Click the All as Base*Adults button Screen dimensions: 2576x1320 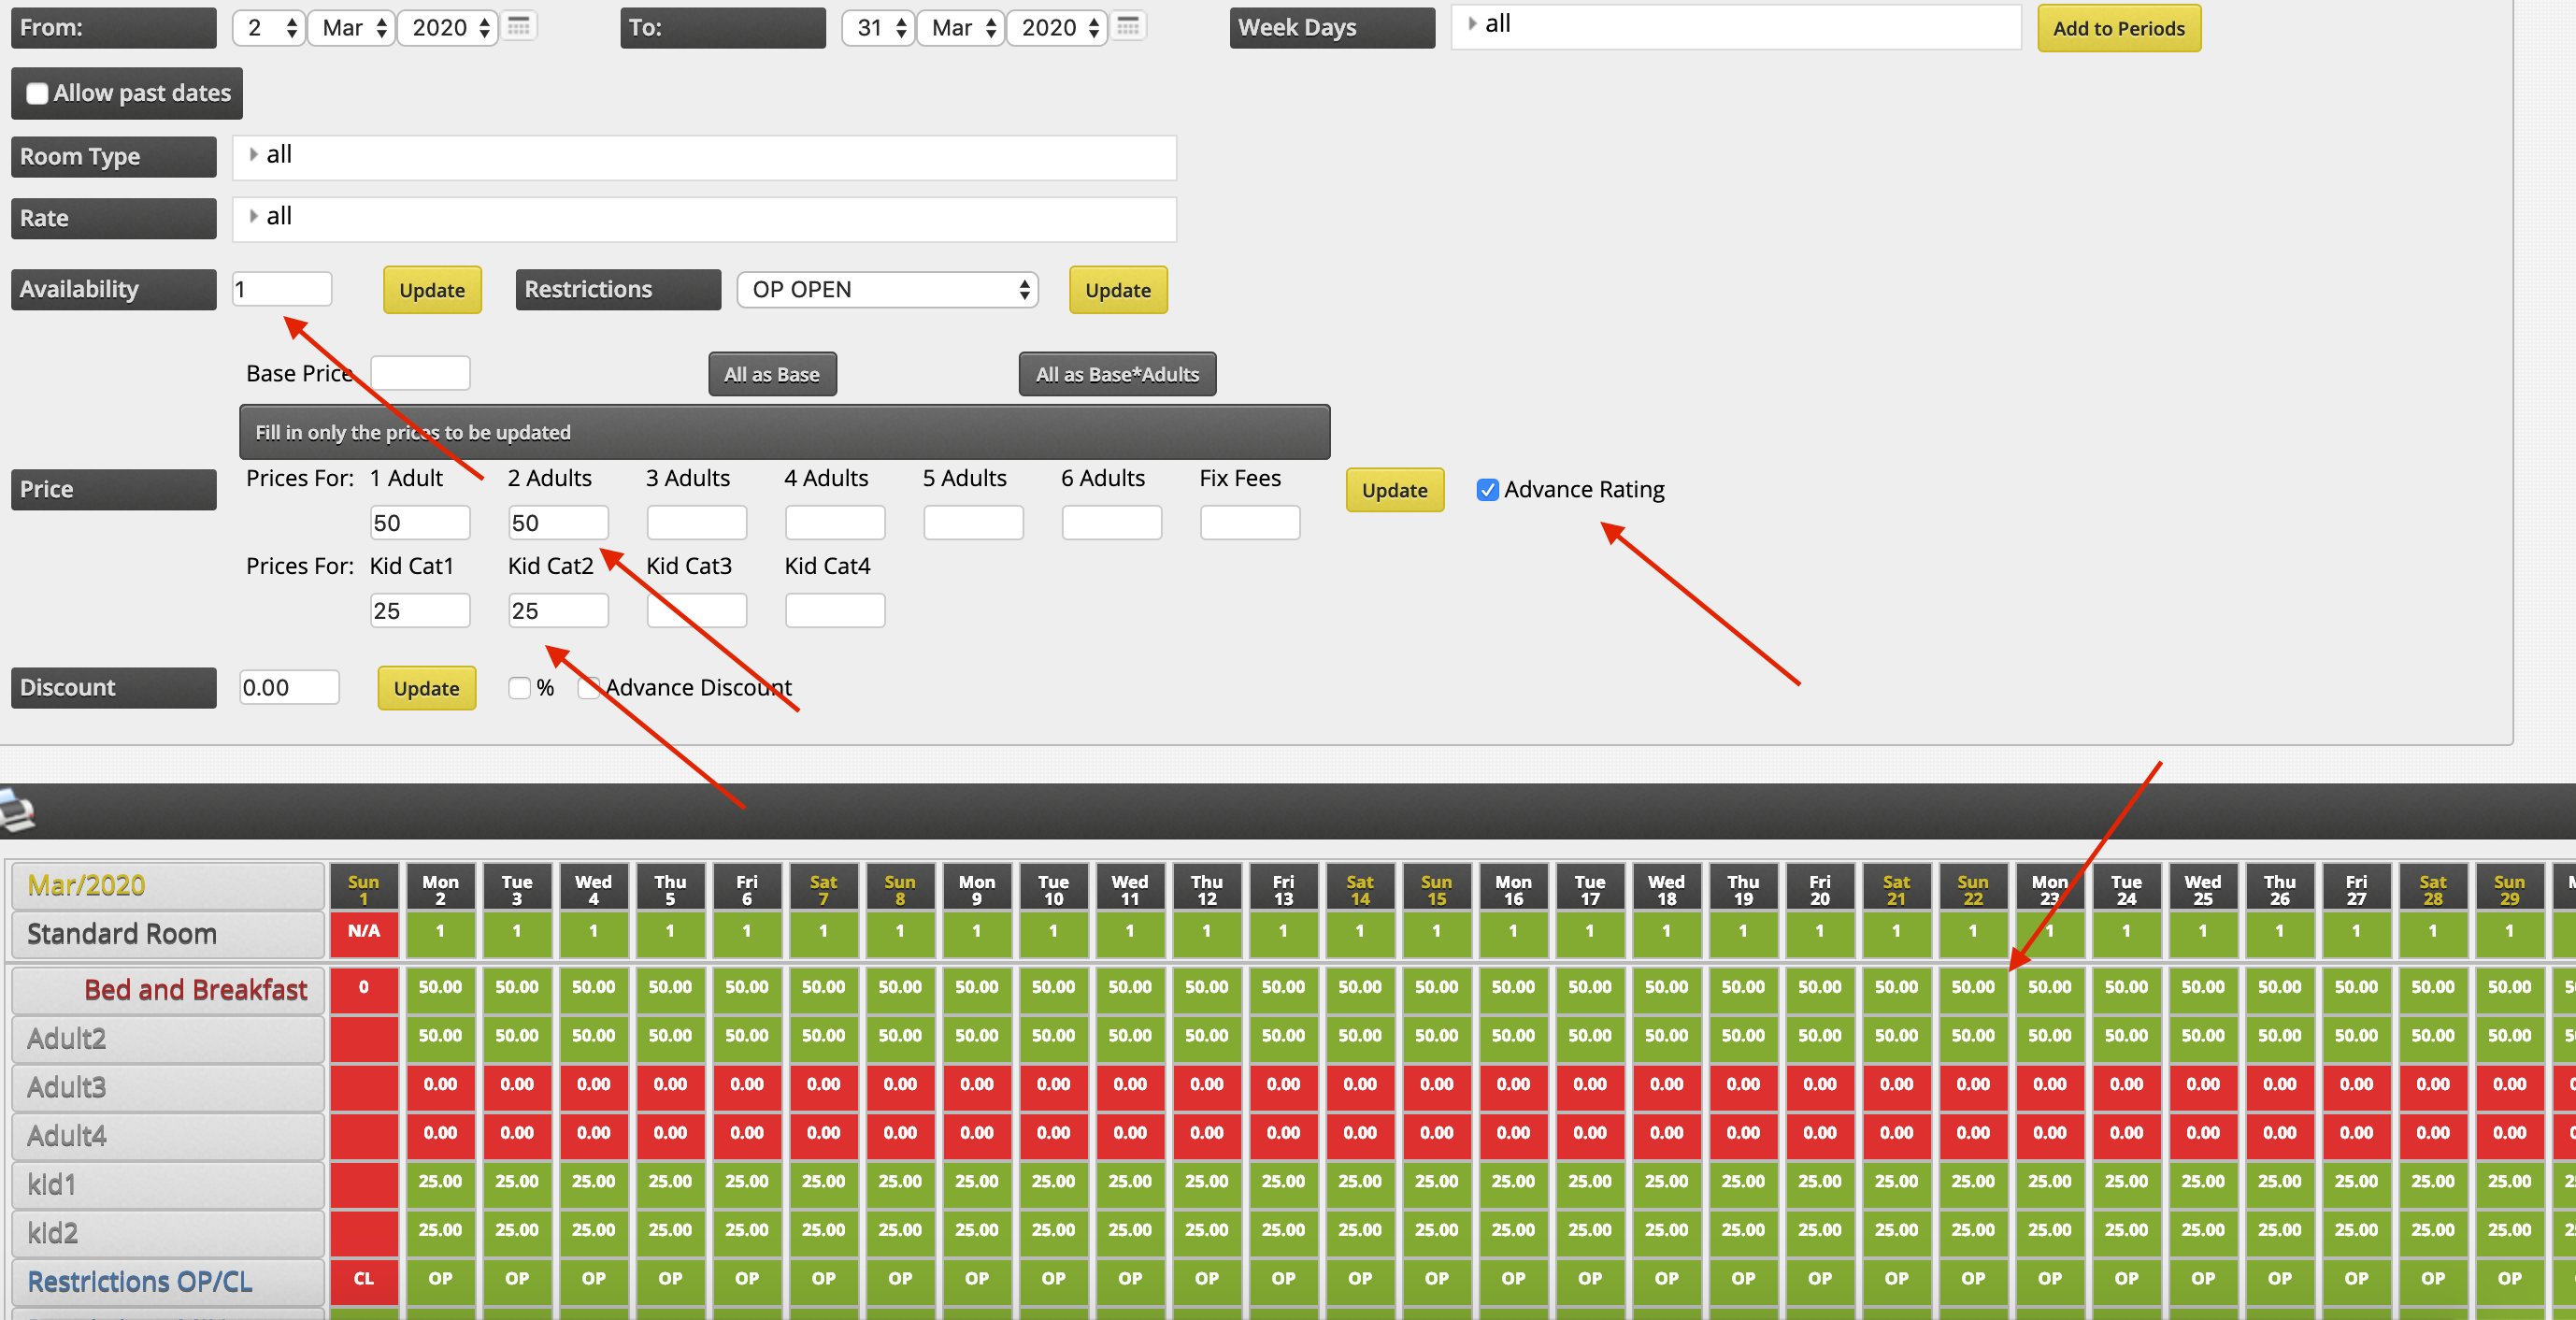coord(1116,375)
